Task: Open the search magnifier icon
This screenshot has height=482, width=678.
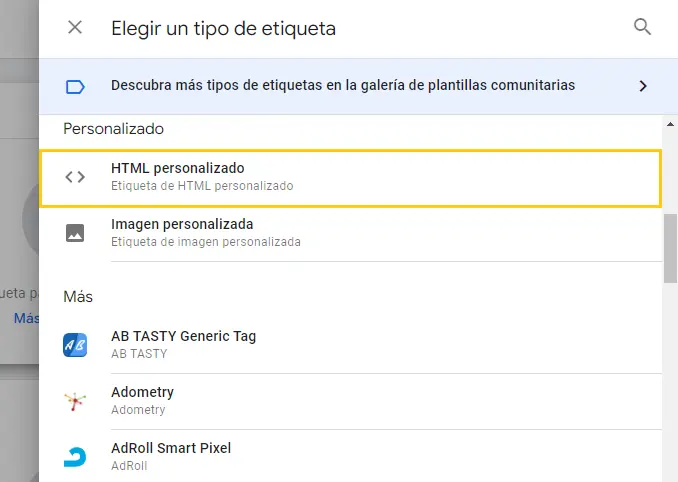Action: 642,27
